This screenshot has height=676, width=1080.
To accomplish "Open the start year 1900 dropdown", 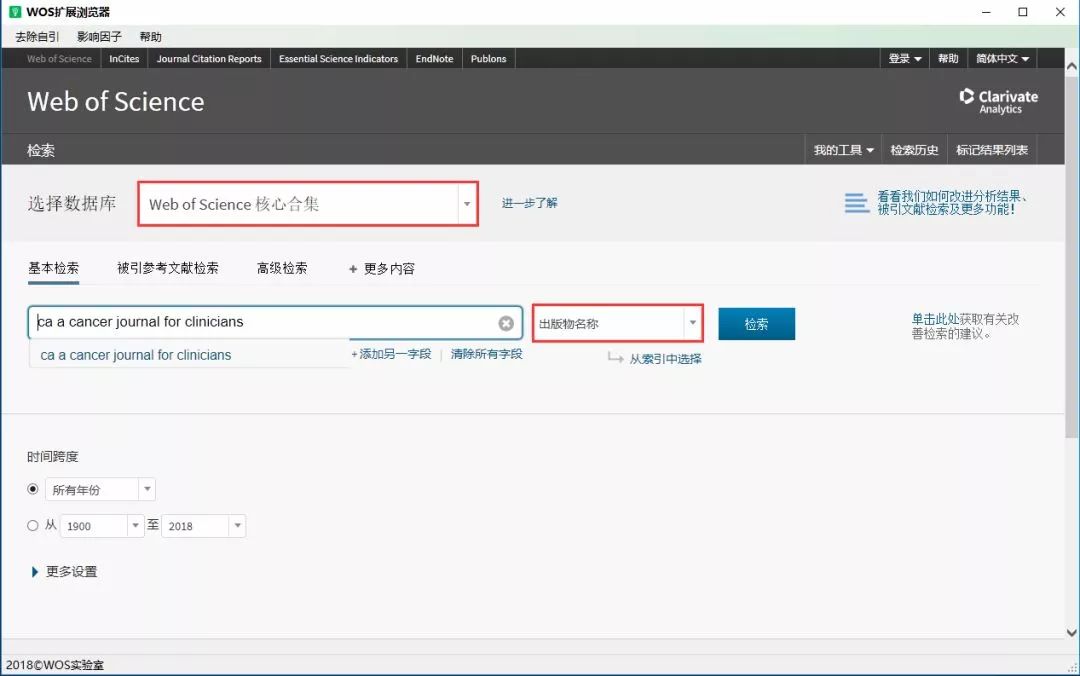I will click(135, 526).
